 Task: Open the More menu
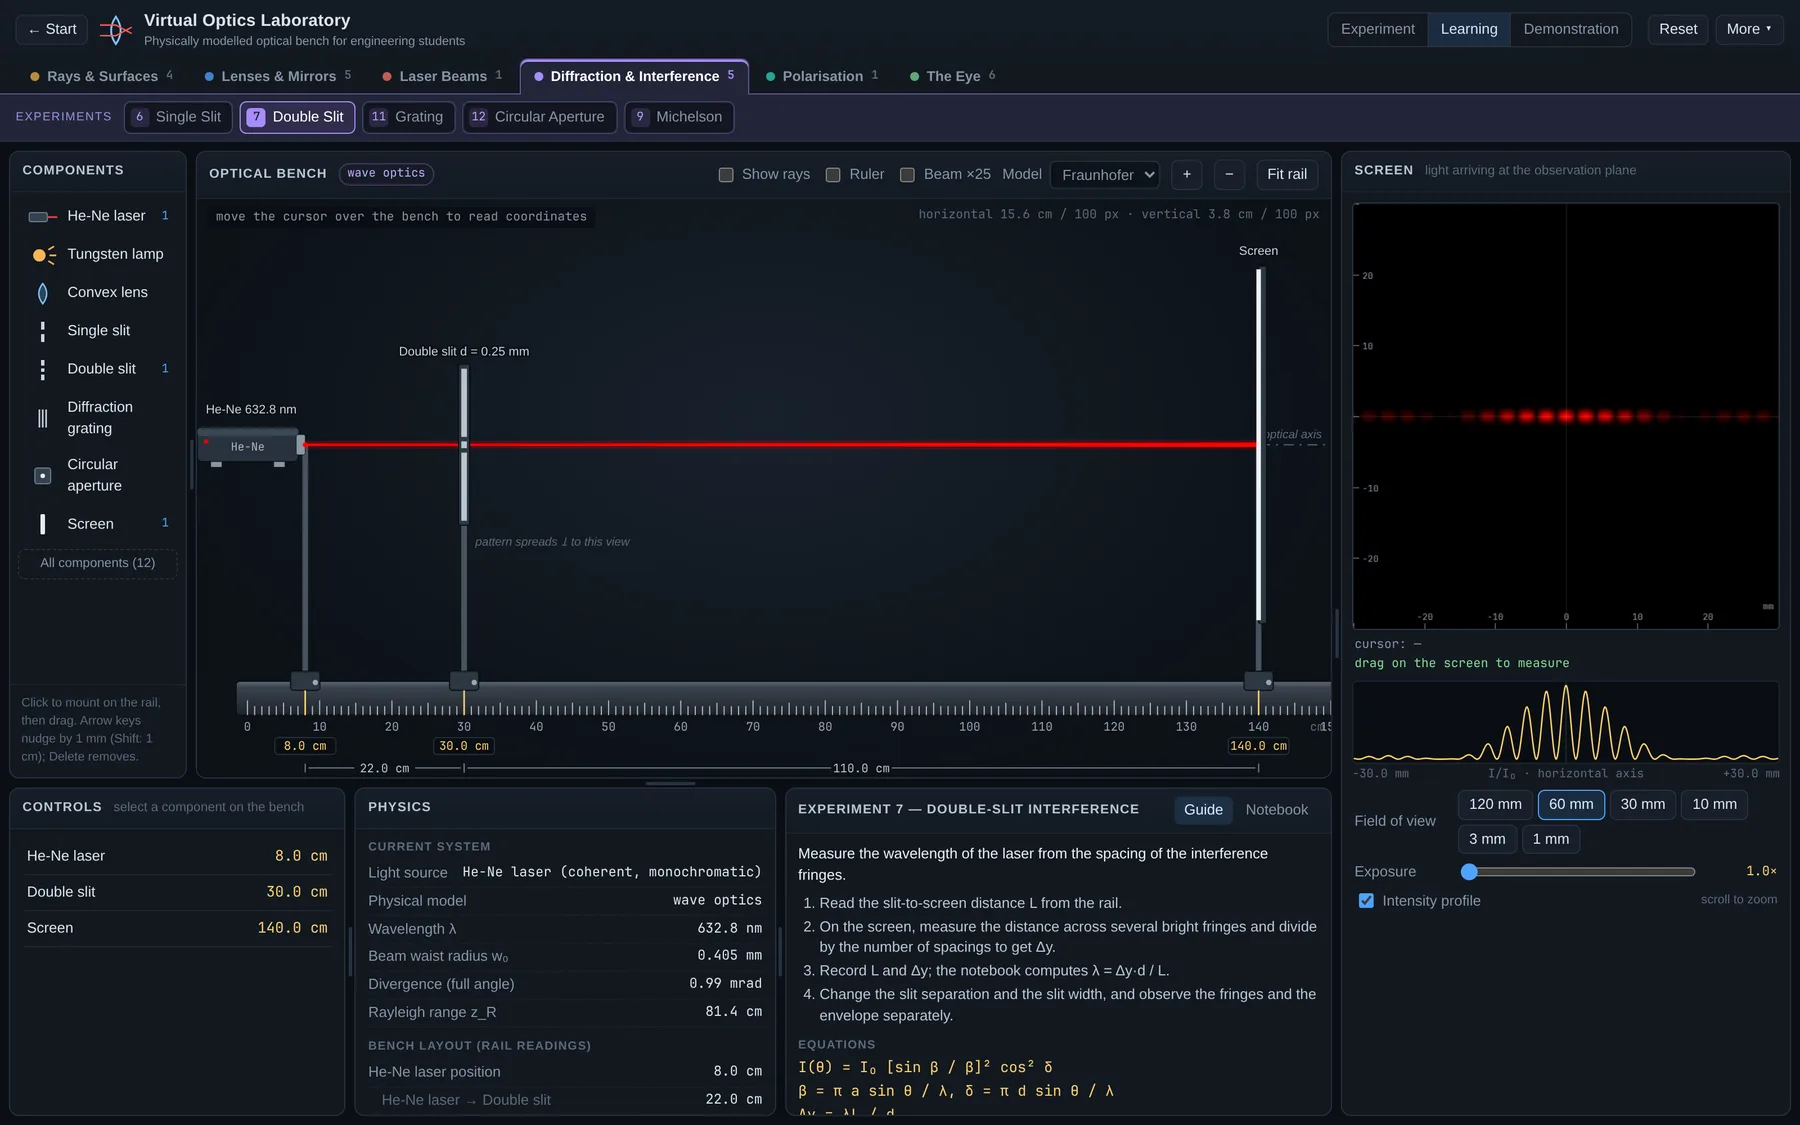point(1749,29)
